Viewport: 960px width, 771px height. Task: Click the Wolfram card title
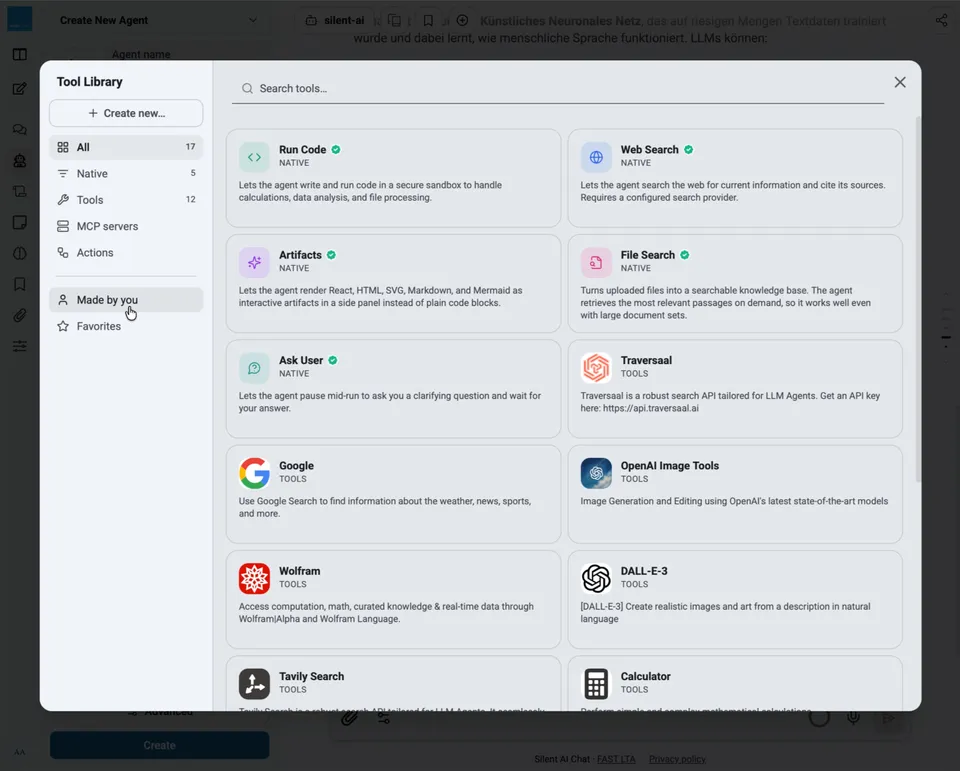[299, 571]
